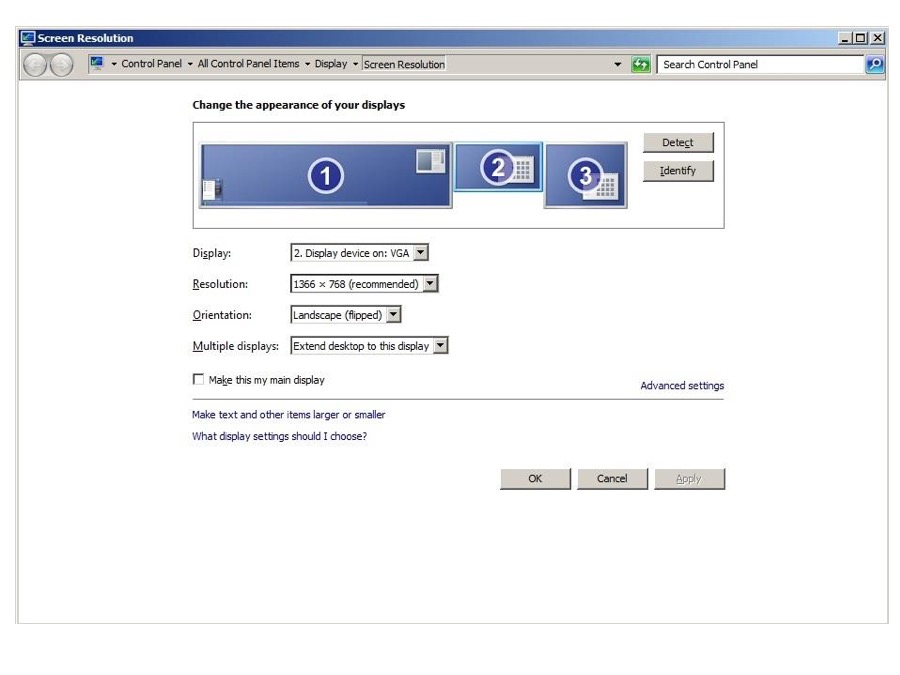Click the refresh icon in address bar
Image resolution: width=900 pixels, height=675 pixels.
[x=642, y=64]
